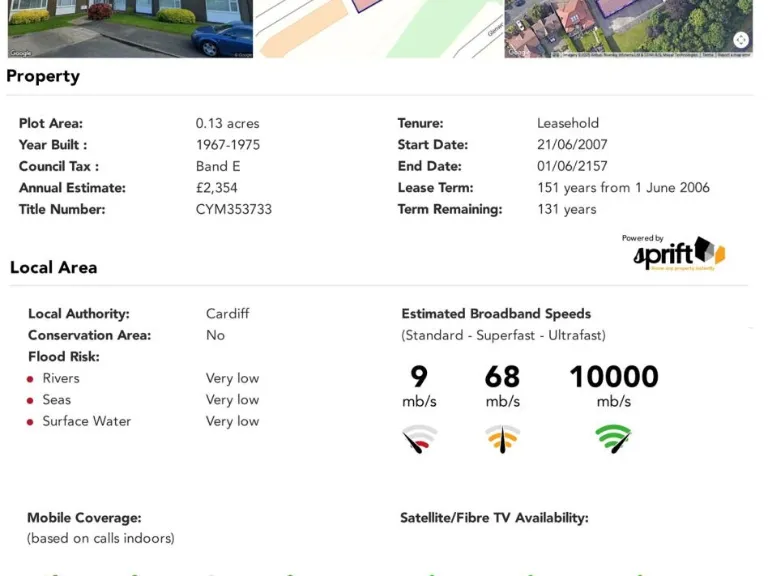This screenshot has width=768, height=576.
Task: Click the 10000 mb/s ultrafast speed value
Action: coord(613,377)
